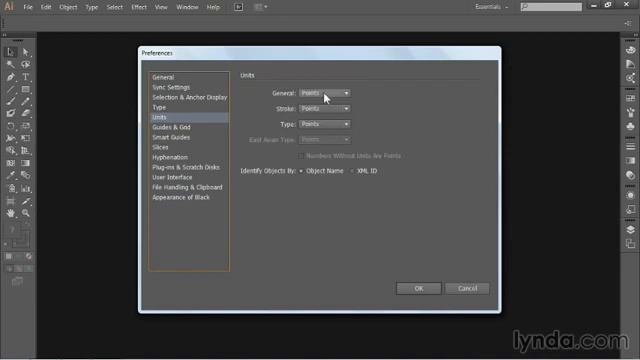This screenshot has width=640, height=360.
Task: Click the Fill and Stroke color swatch
Action: coord(18,238)
